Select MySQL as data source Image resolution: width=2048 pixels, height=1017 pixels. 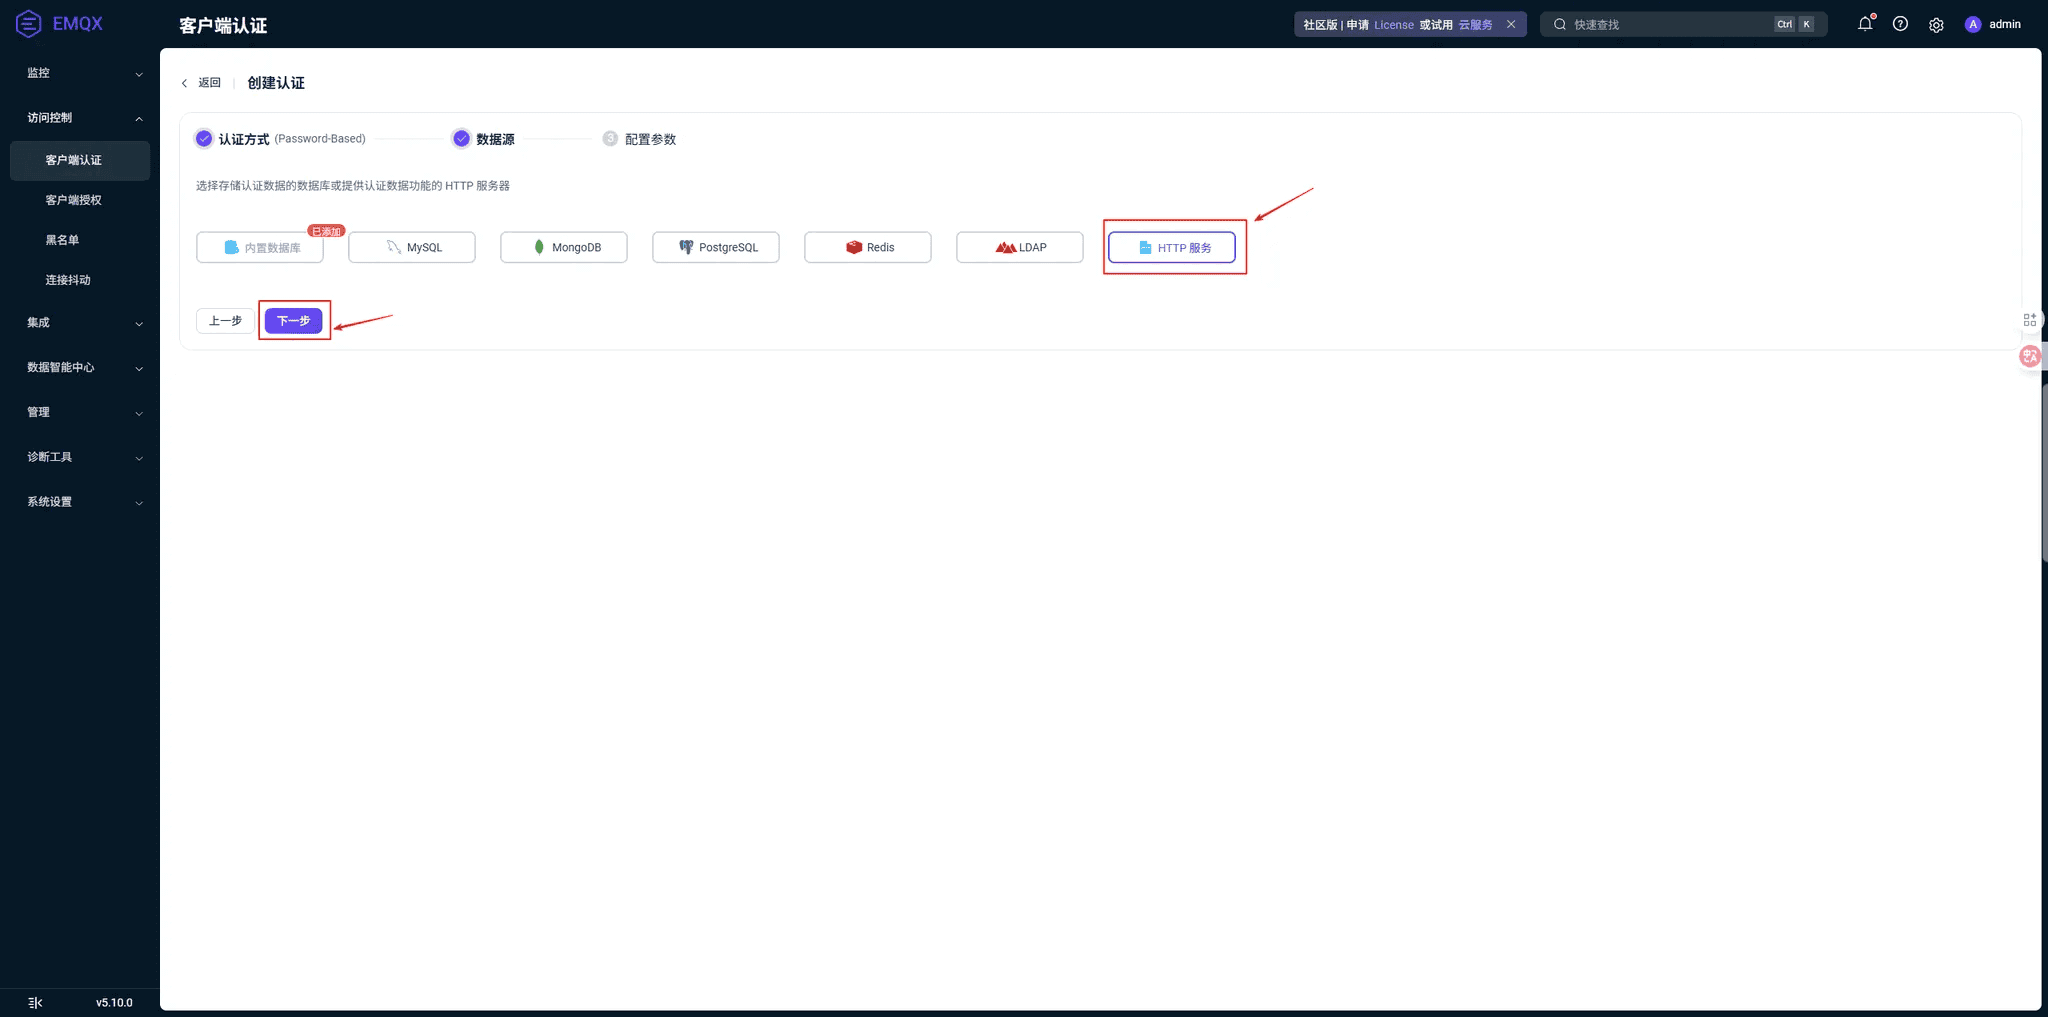tap(412, 247)
